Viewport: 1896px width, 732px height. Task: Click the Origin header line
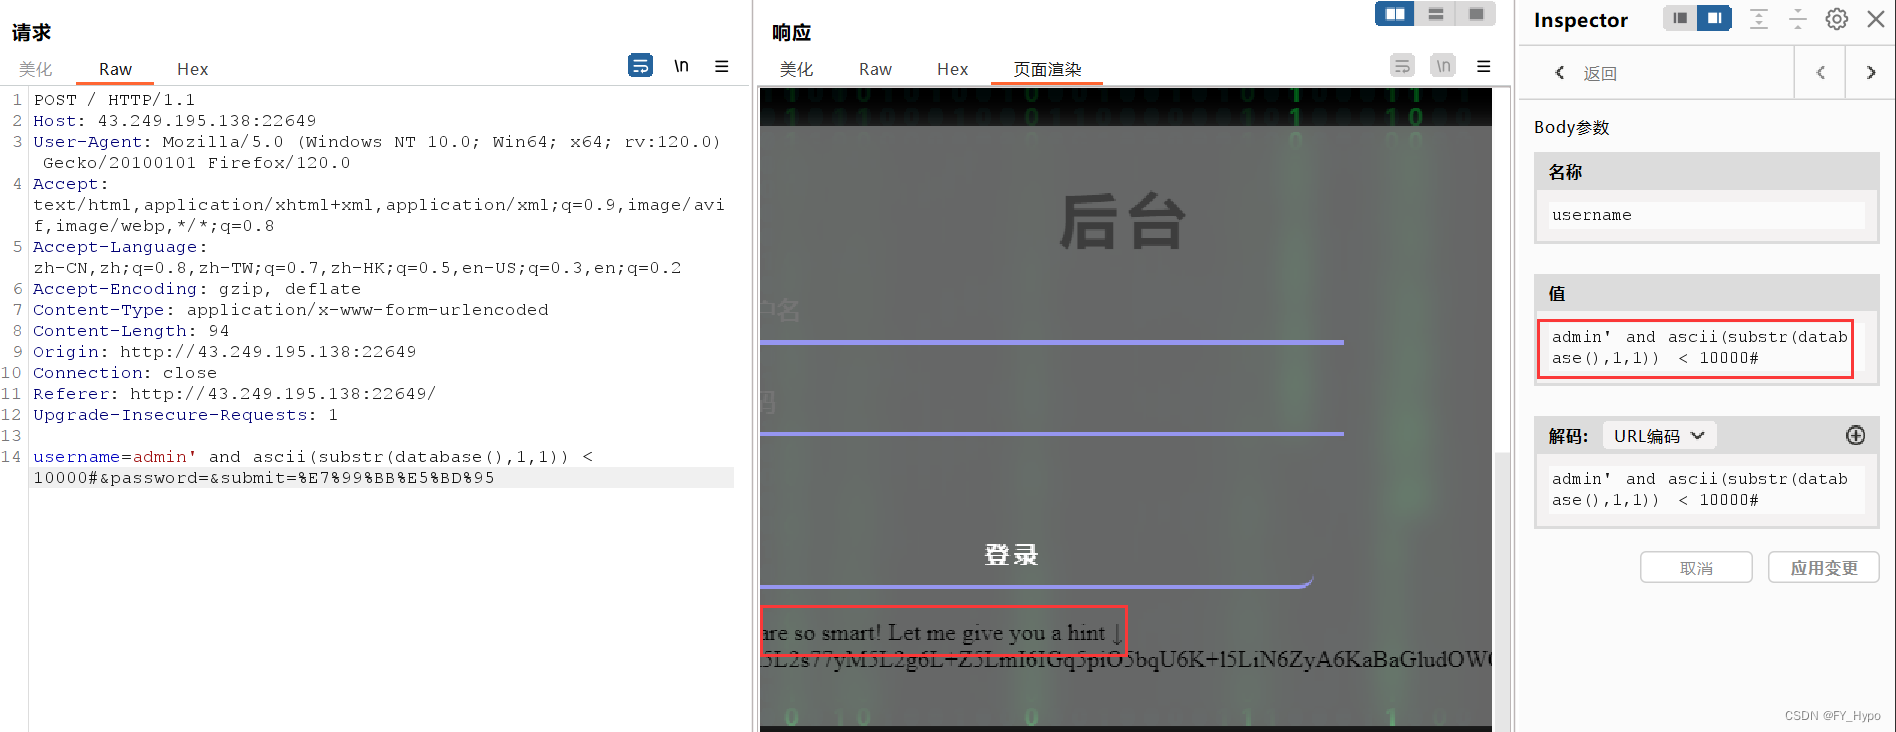[x=225, y=352]
